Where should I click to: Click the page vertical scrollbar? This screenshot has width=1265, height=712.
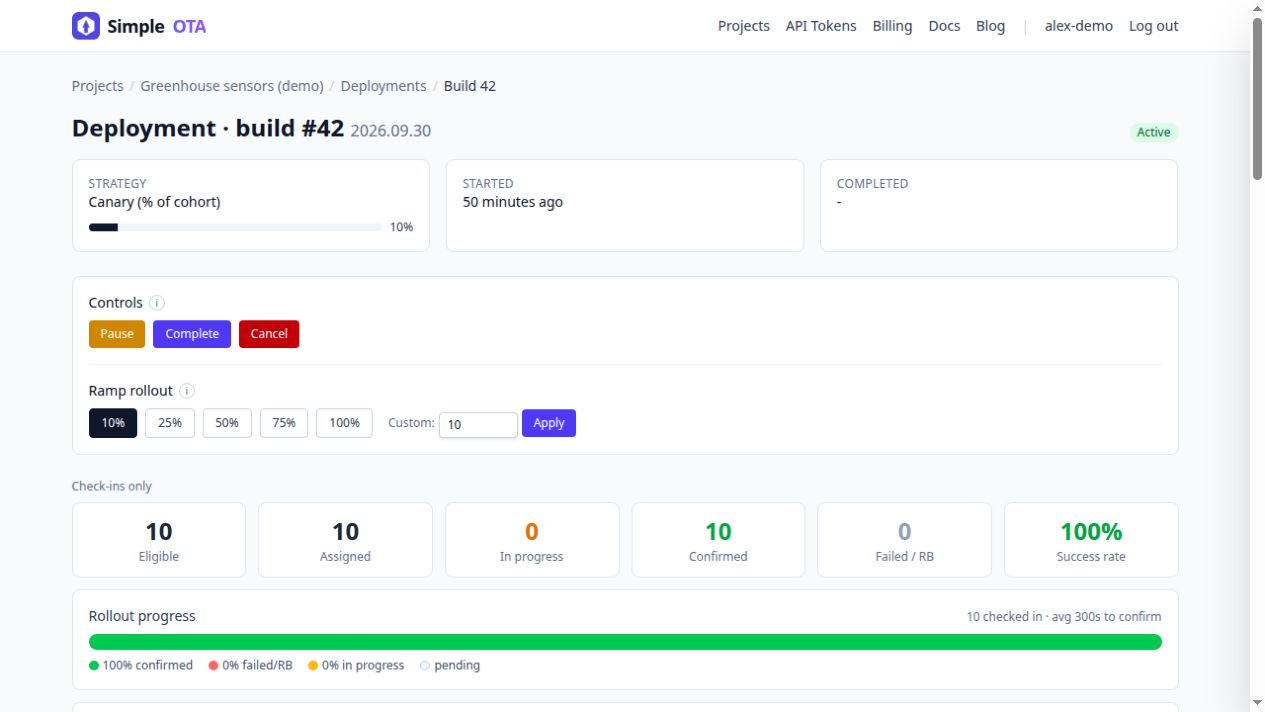(1257, 100)
